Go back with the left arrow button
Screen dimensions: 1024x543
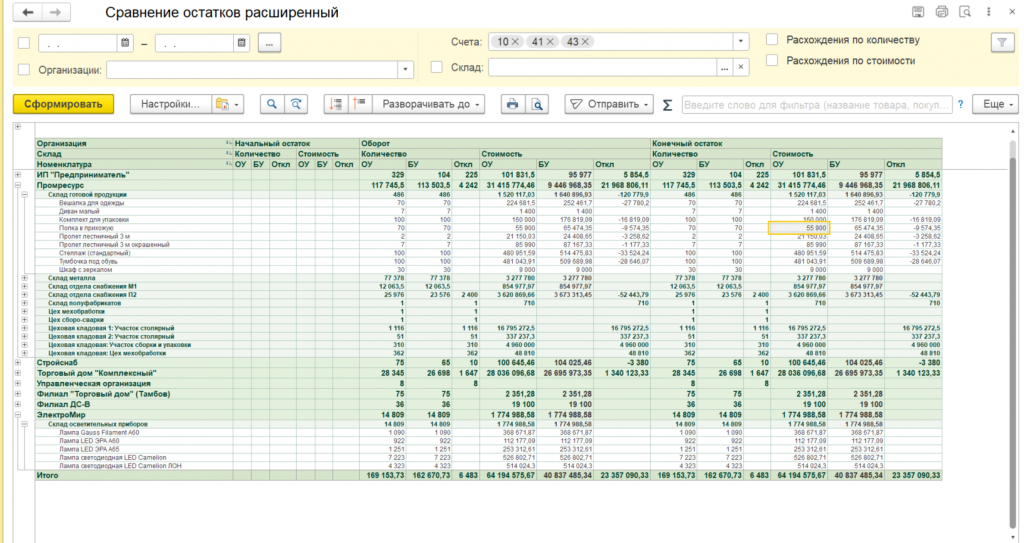coord(27,13)
